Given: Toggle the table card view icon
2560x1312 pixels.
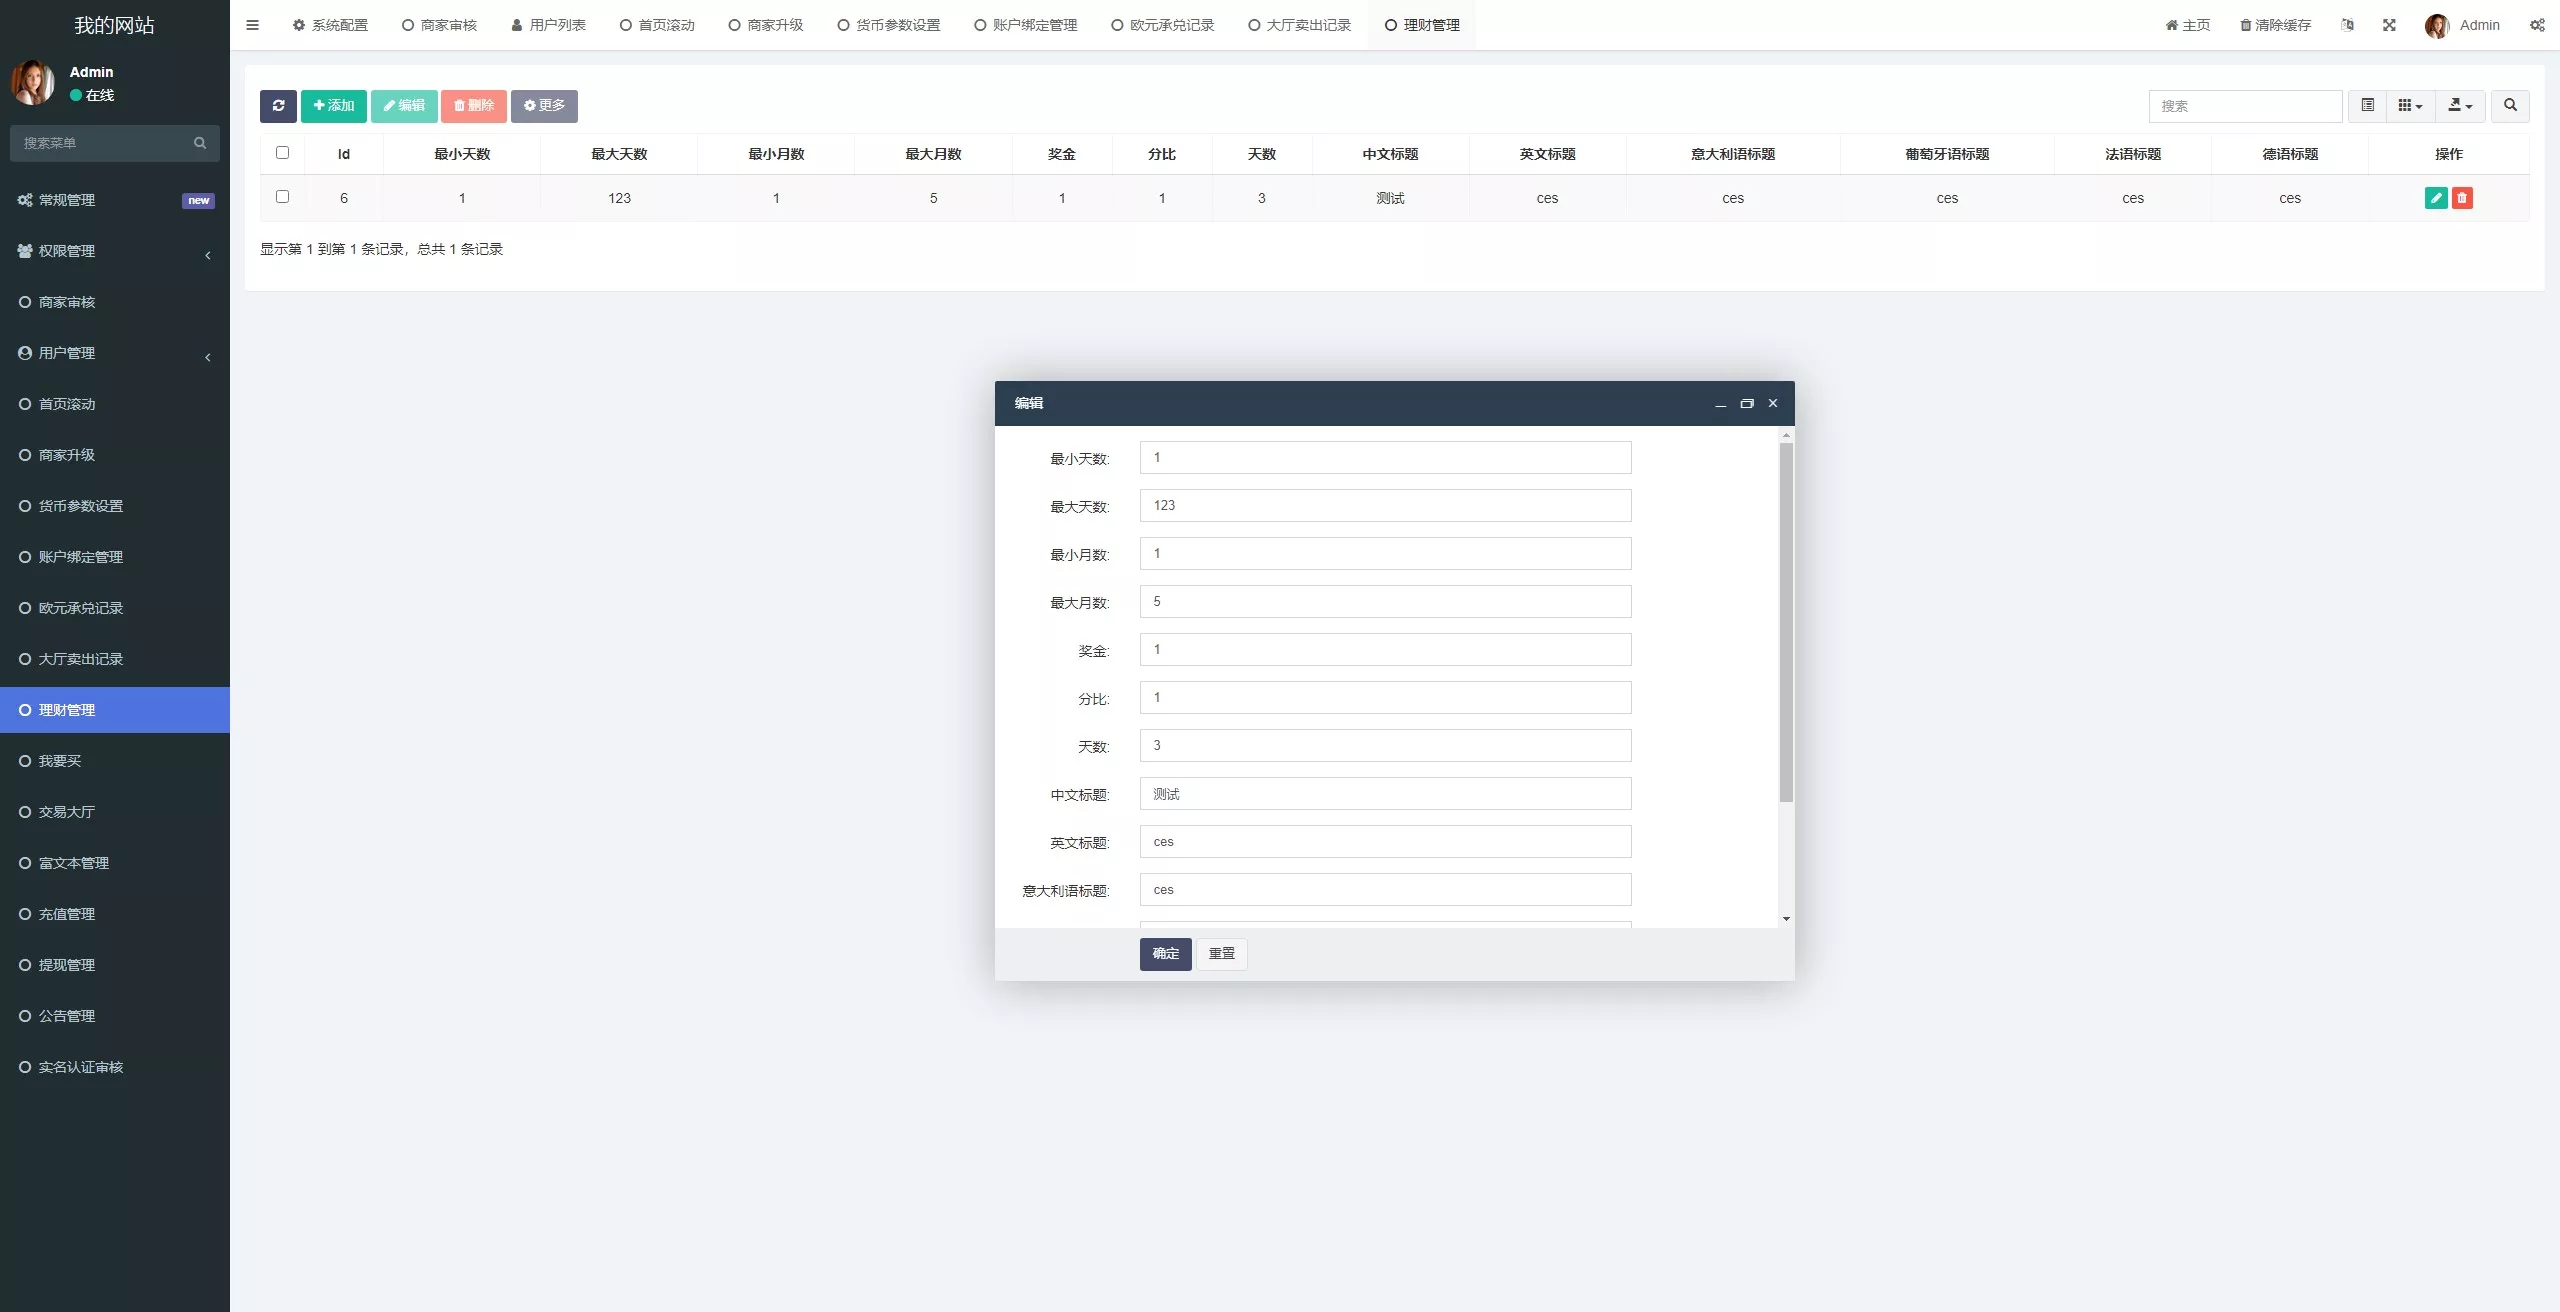Looking at the screenshot, I should click(2367, 106).
